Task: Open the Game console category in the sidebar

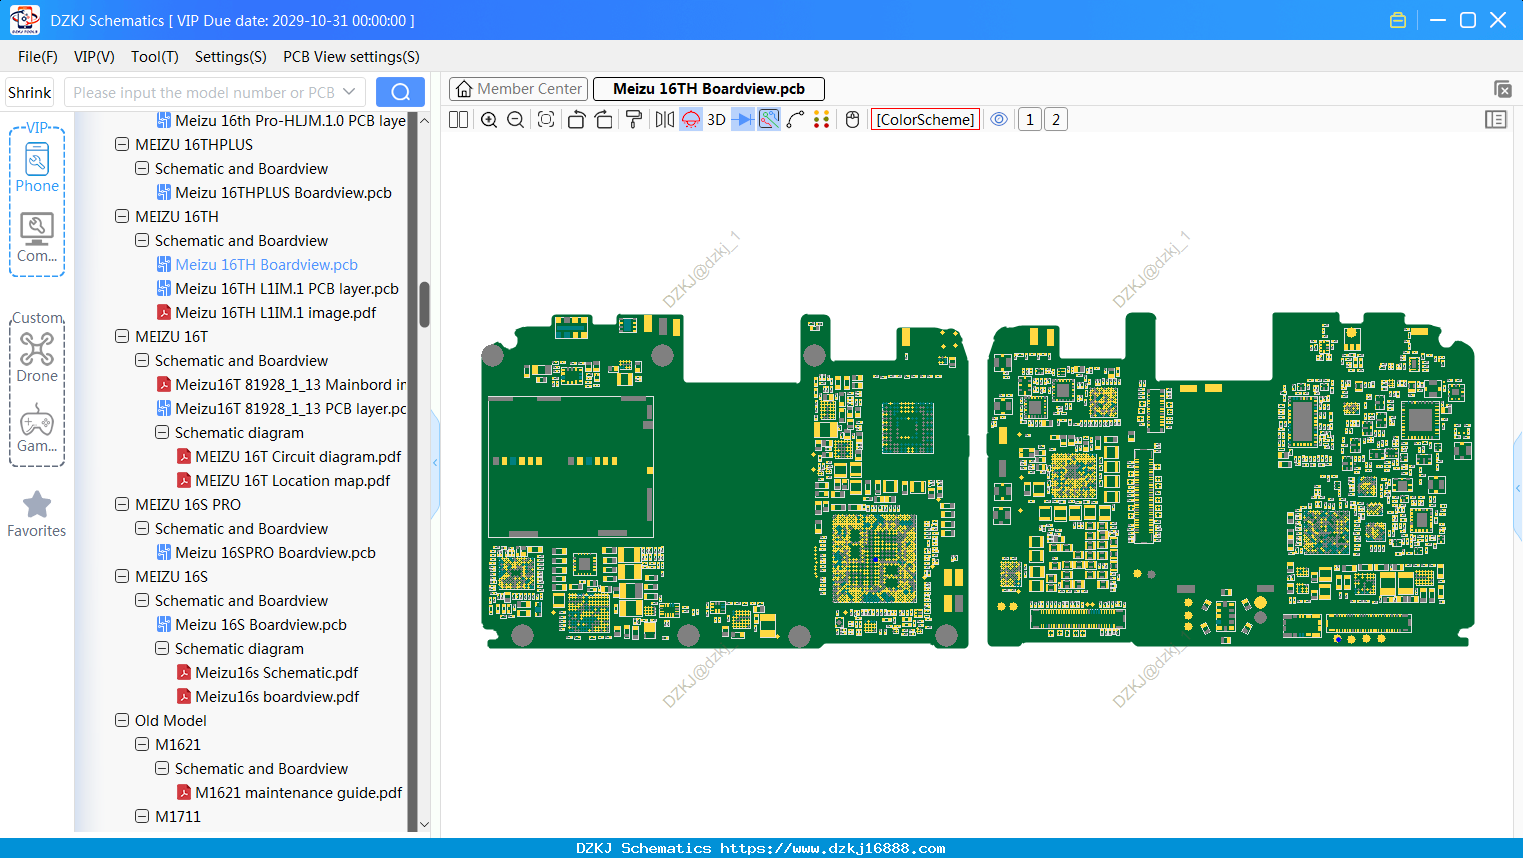Action: [x=37, y=428]
